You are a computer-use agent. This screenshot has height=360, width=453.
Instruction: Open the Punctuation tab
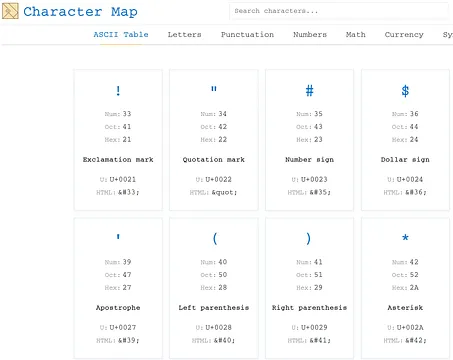coord(247,34)
